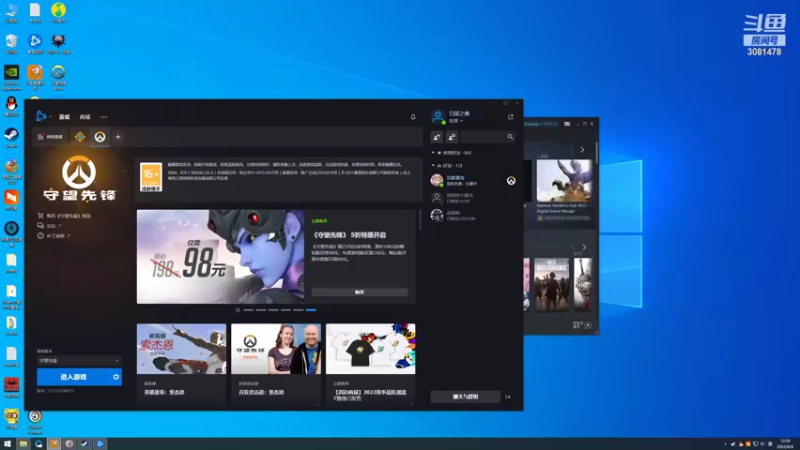The width and height of the screenshot is (800, 450).
Task: Click the carousel pause indicator
Action: point(238,310)
